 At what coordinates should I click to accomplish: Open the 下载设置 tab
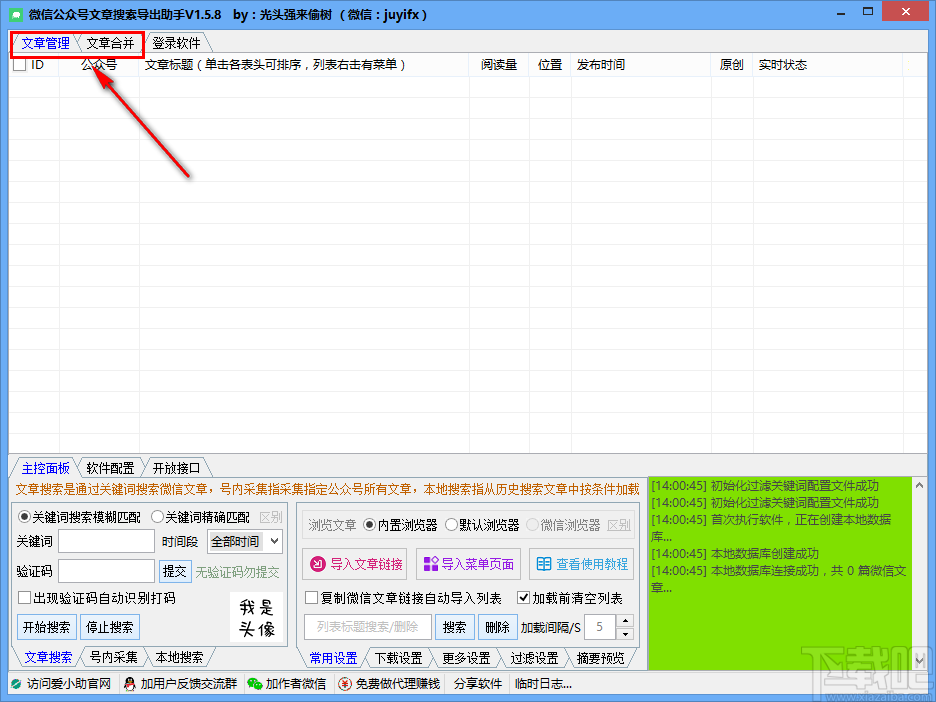click(398, 658)
